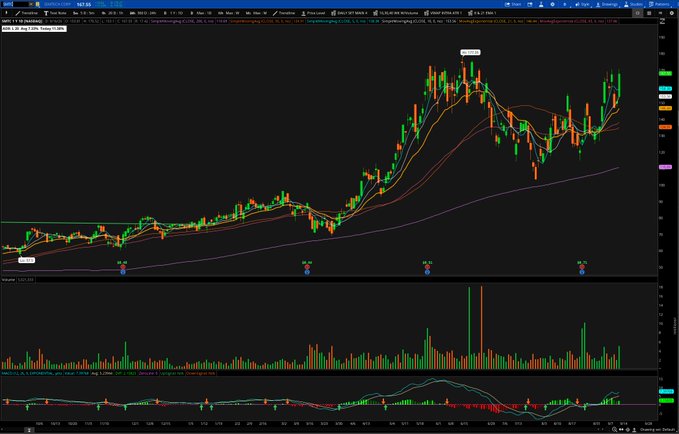Viewport: 679px width, 434px height.
Task: Switch to the Max : W timeframe
Action: tap(229, 13)
